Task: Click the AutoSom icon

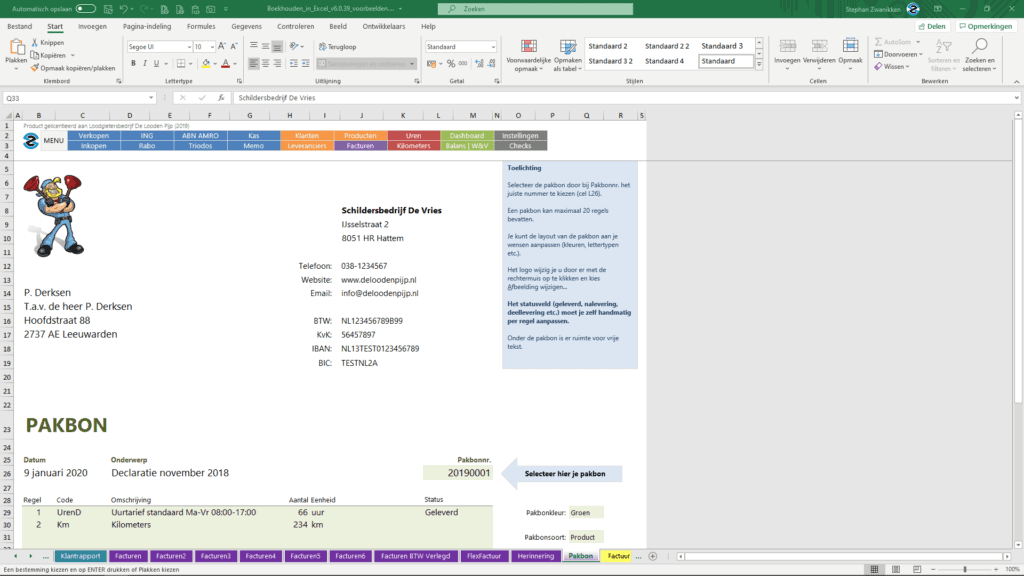Action: 879,42
